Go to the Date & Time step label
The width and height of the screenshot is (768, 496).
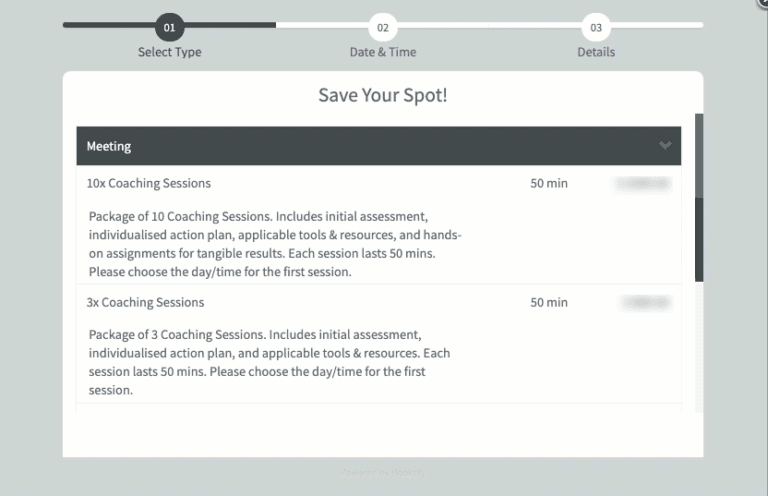(382, 52)
